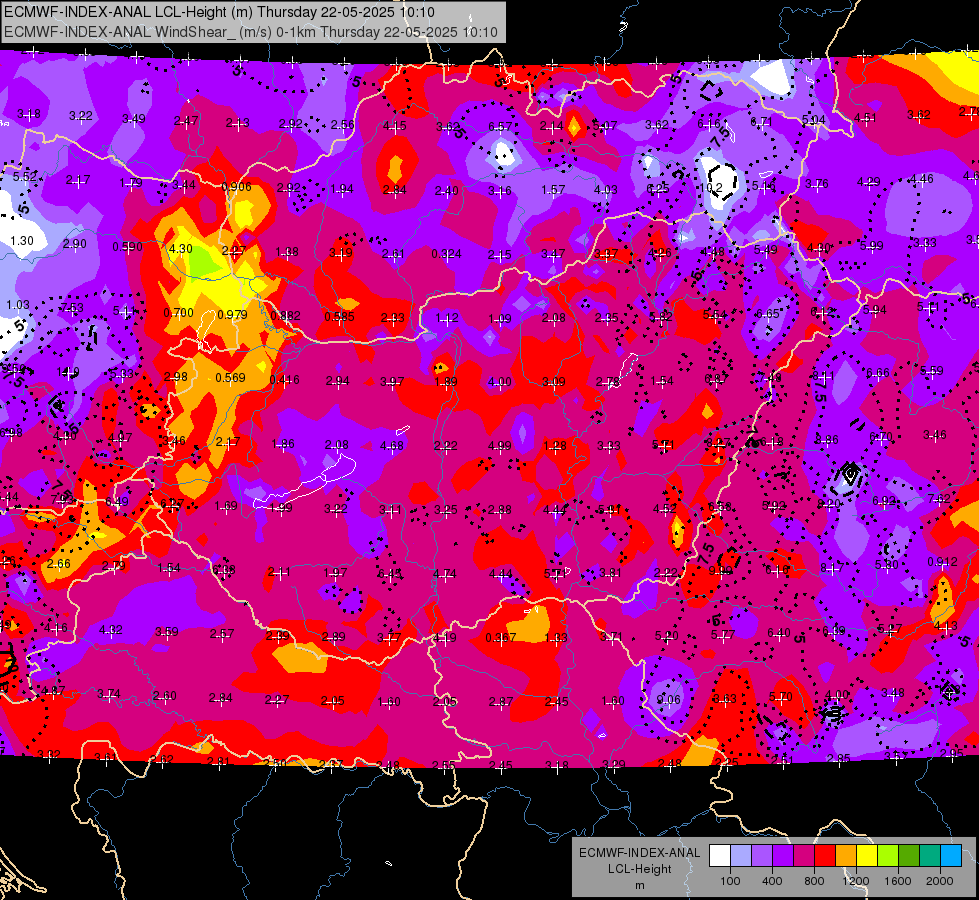Screen dimensions: 979x900
Task: Click the red legend color swatch
Action: pos(825,856)
